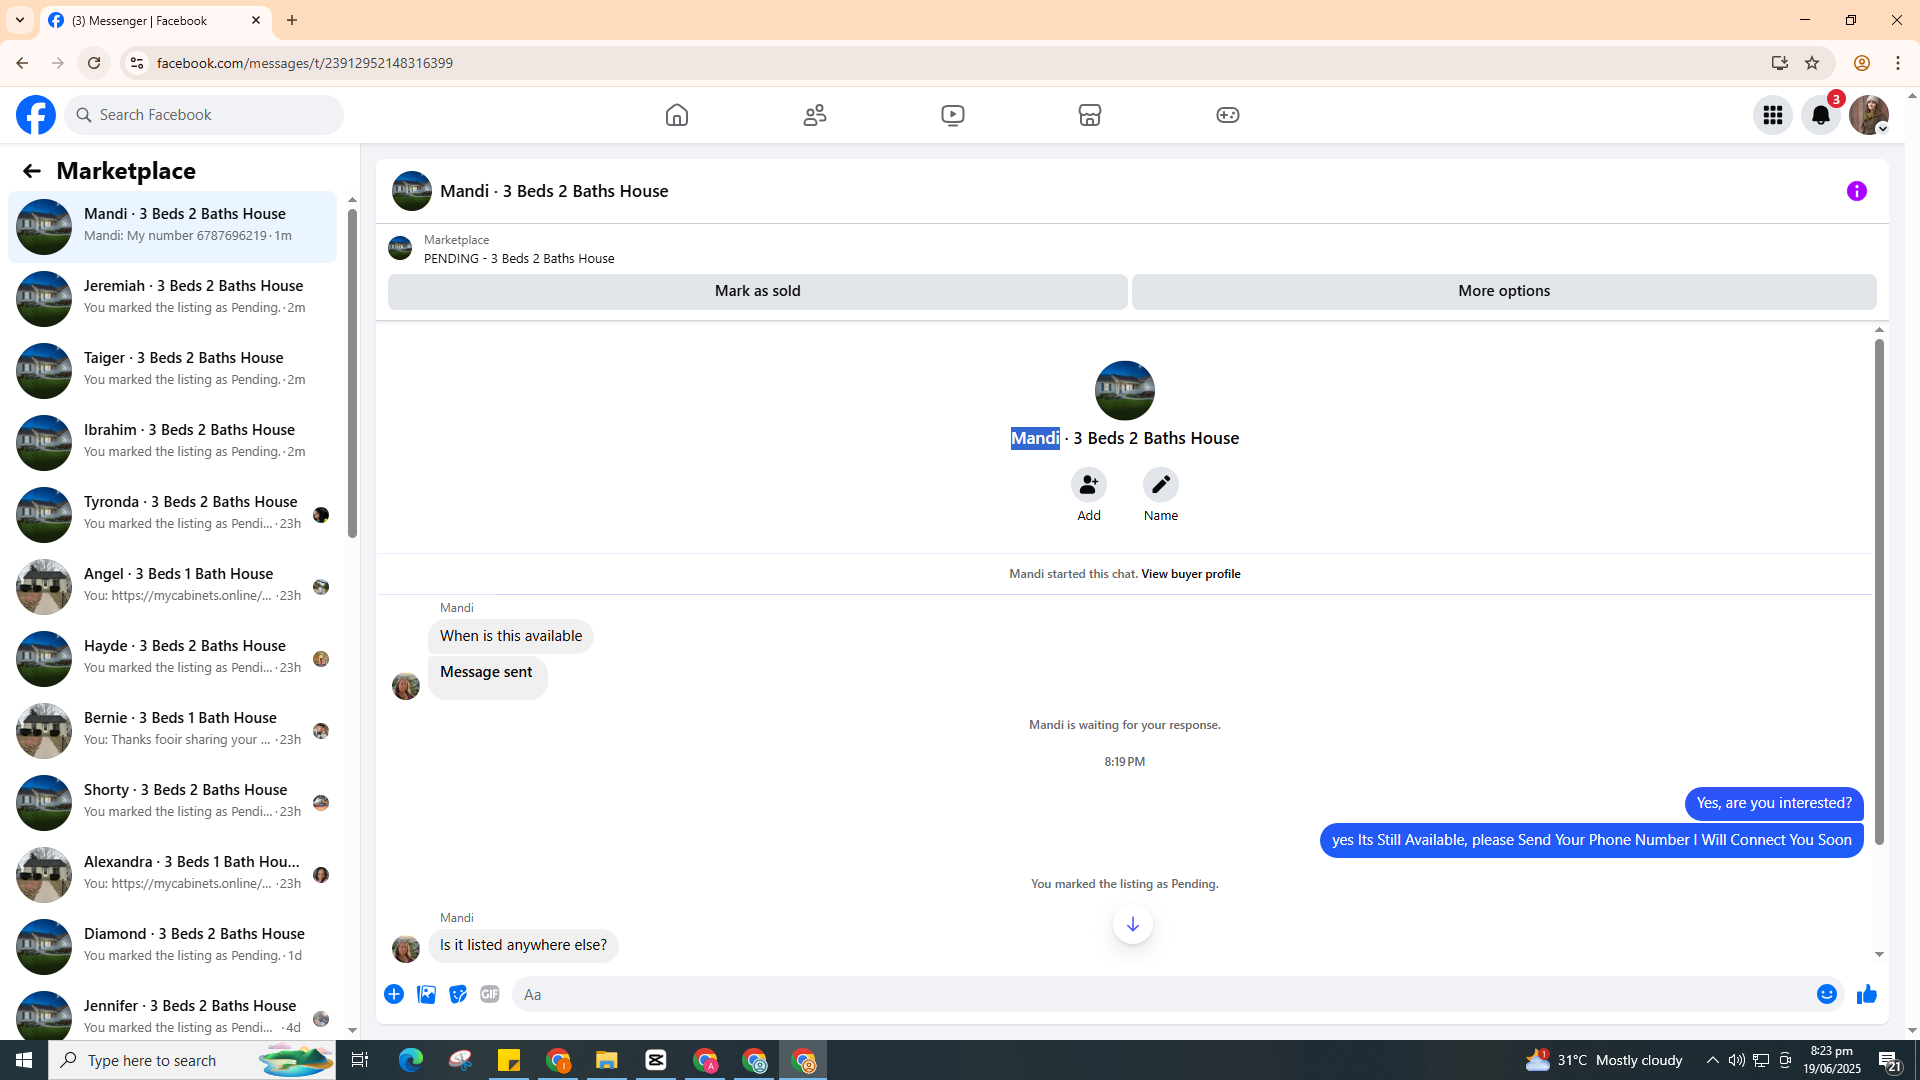This screenshot has width=1920, height=1080.
Task: Open Shorty 3 Beds 2 Baths chat
Action: tap(173, 803)
